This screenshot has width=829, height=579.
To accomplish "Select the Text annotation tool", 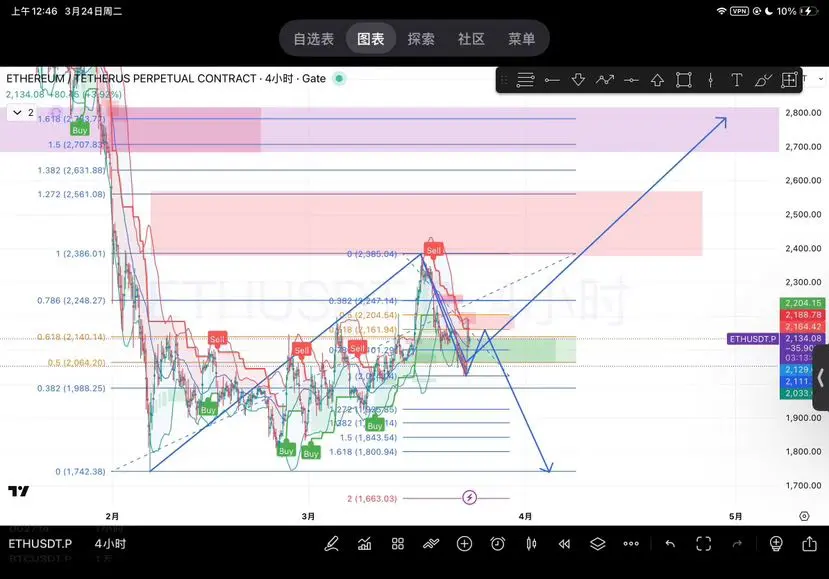I will click(x=736, y=80).
